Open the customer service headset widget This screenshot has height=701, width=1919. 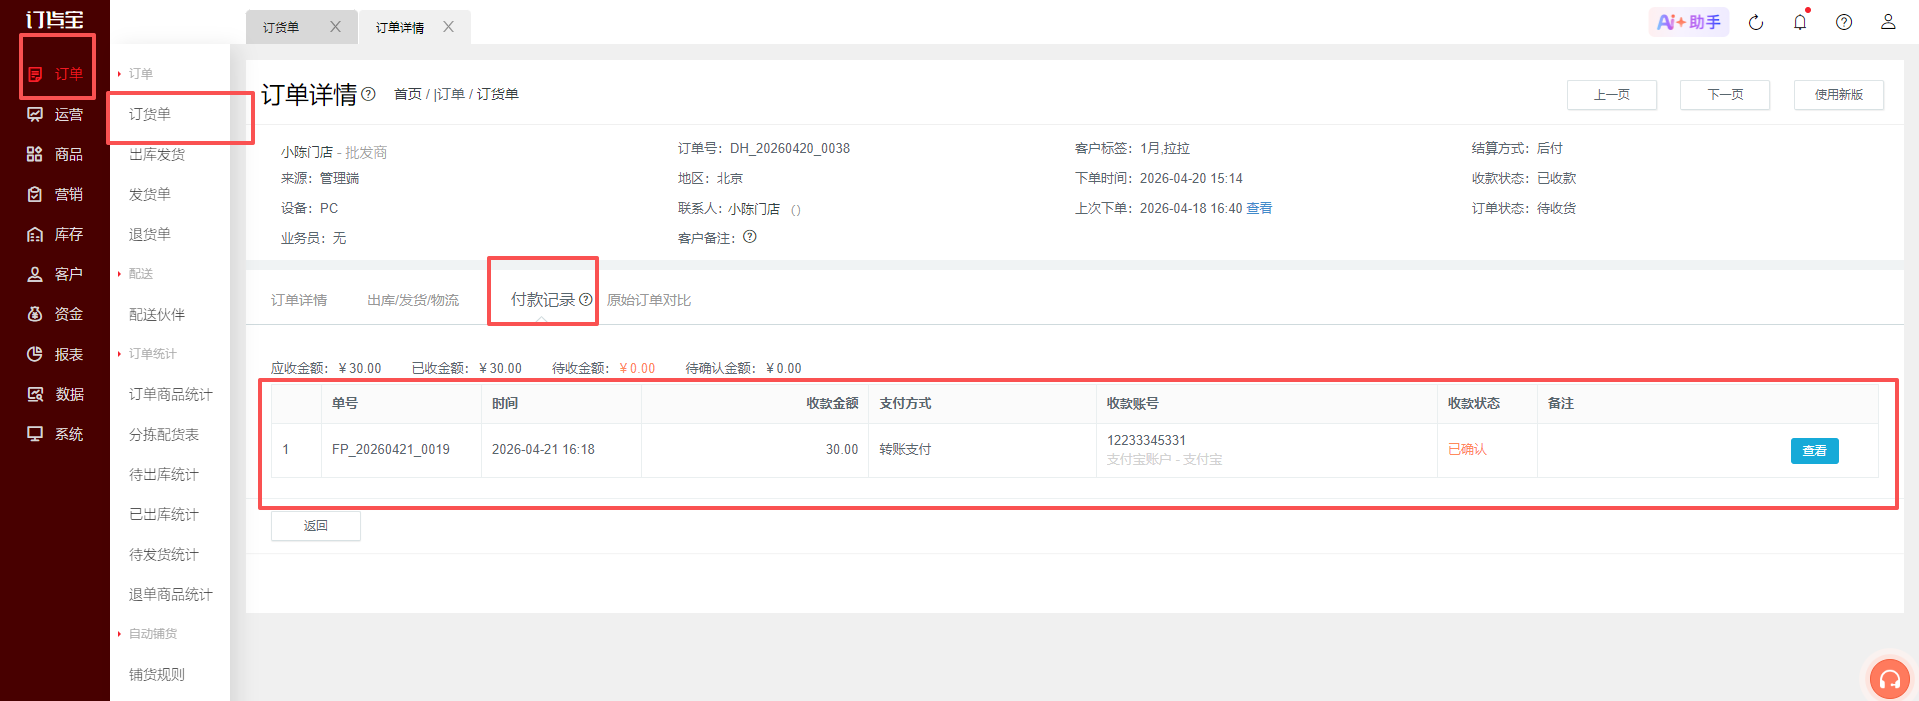coord(1889,679)
